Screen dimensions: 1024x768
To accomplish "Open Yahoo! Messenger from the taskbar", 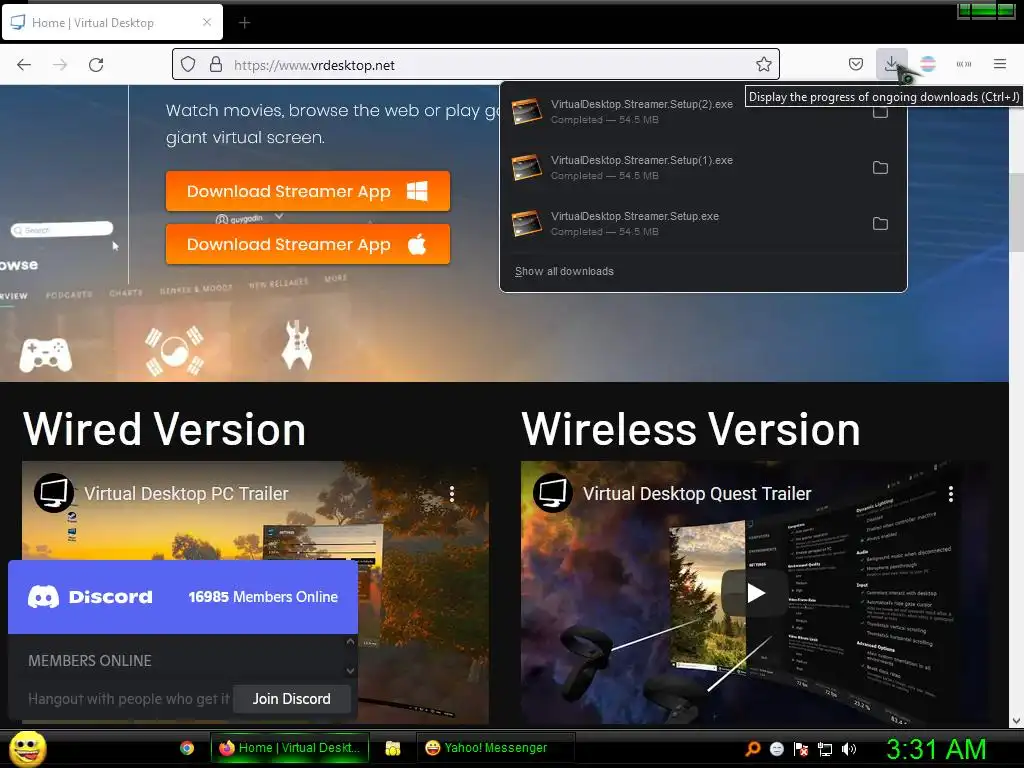I will 495,748.
